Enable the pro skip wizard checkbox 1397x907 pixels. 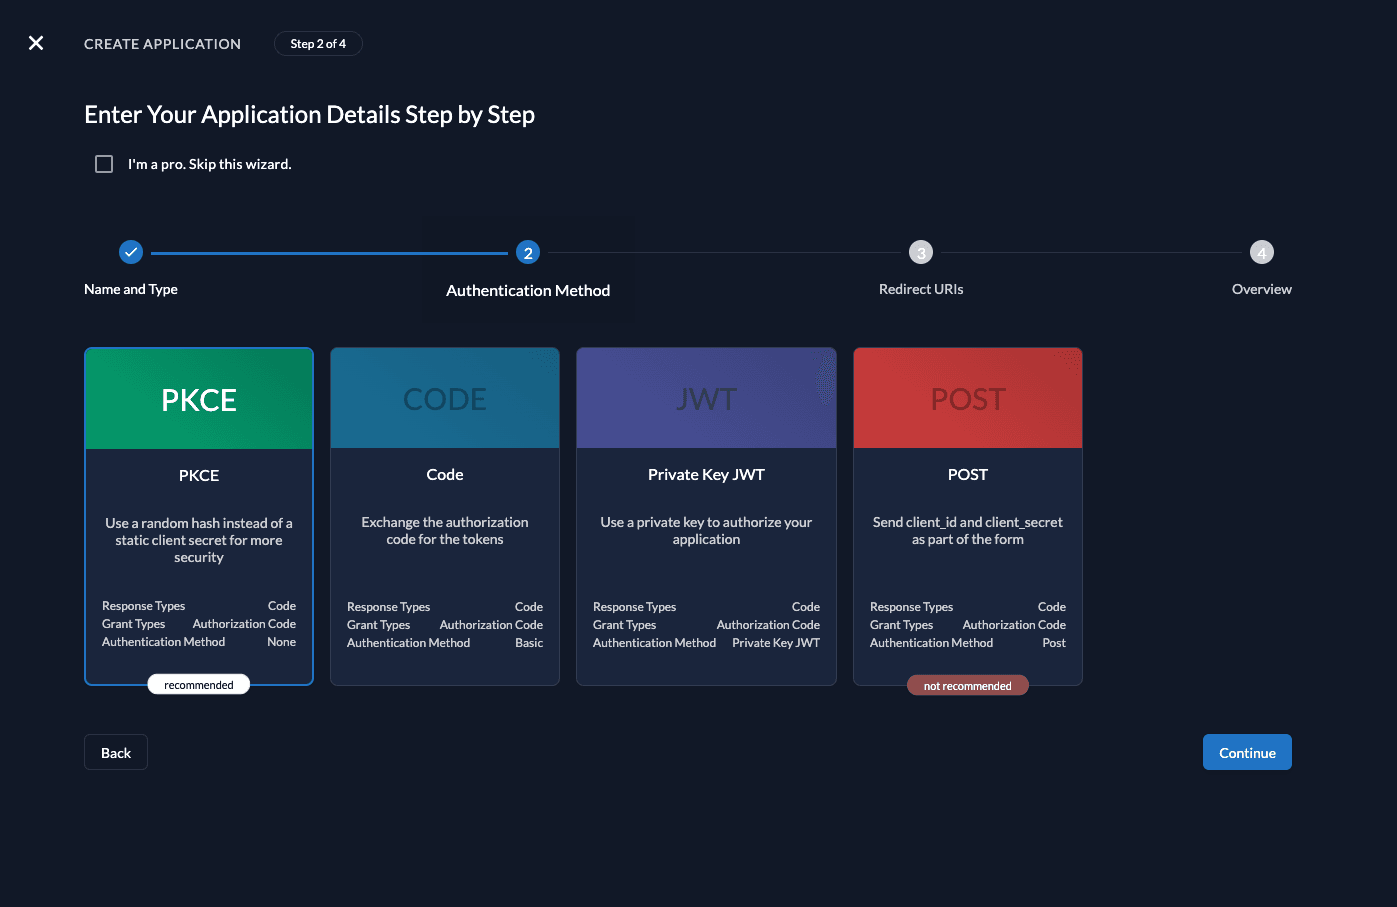point(103,163)
